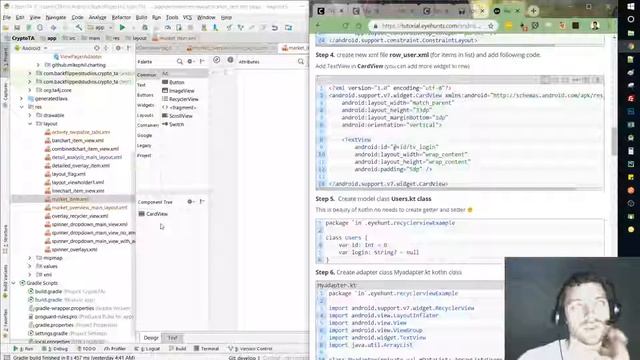Open Component Tree settings gear
The image size is (640, 360).
pyautogui.click(x=190, y=202)
